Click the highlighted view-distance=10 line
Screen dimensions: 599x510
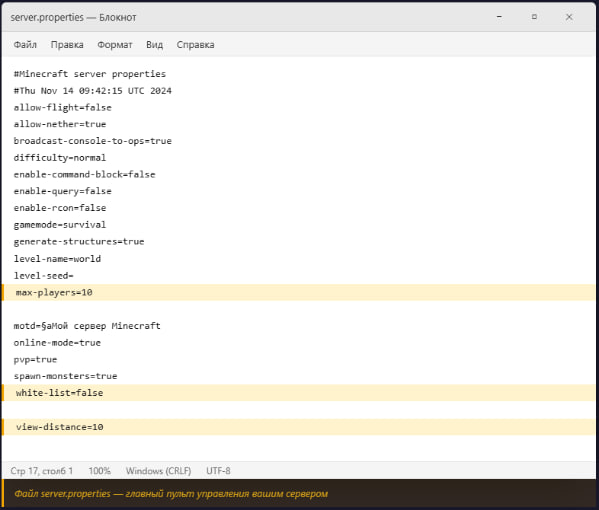coord(299,427)
